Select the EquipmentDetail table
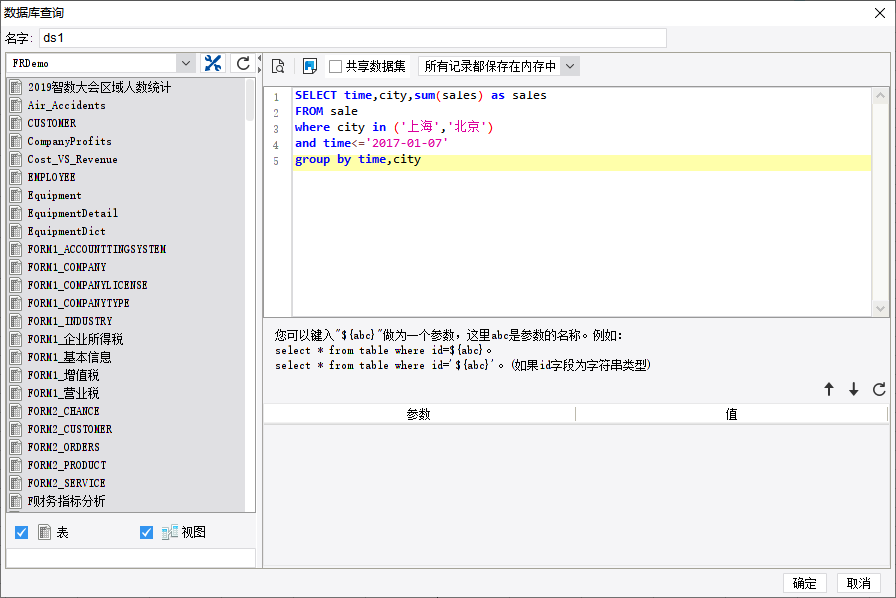The image size is (896, 598). pos(73,213)
